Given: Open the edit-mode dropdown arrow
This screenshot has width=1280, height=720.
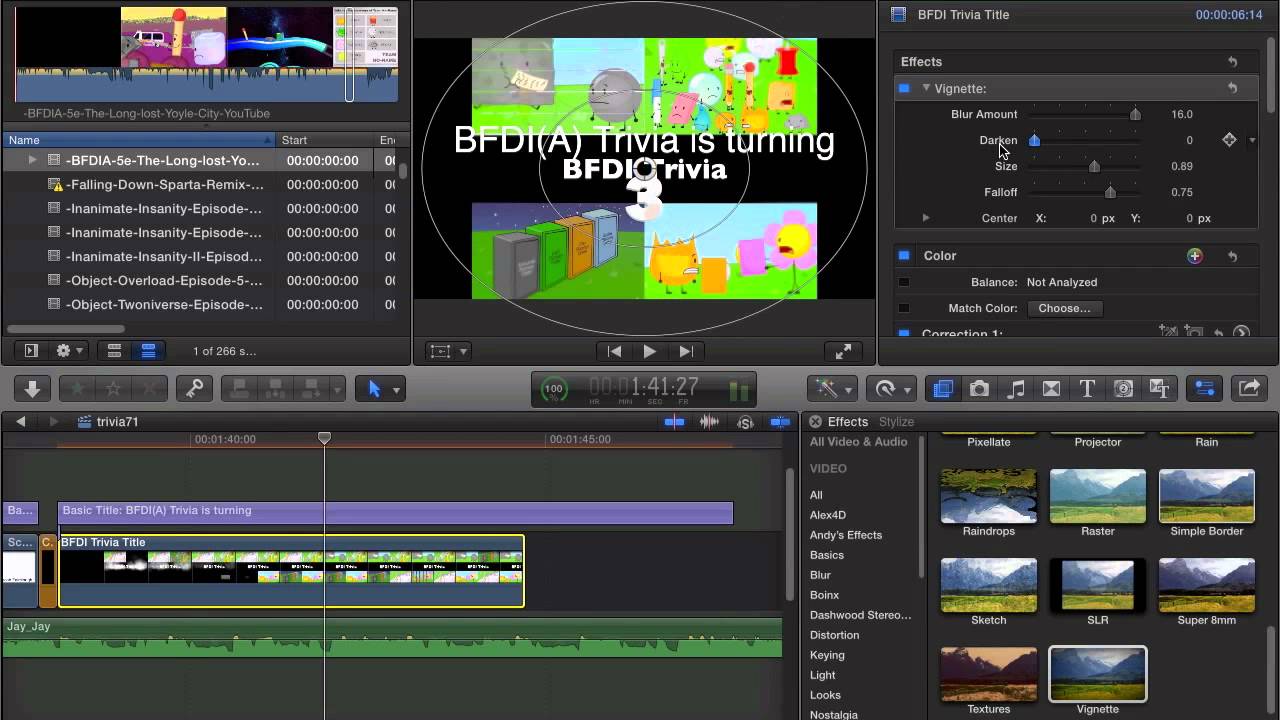Looking at the screenshot, I should [337, 389].
